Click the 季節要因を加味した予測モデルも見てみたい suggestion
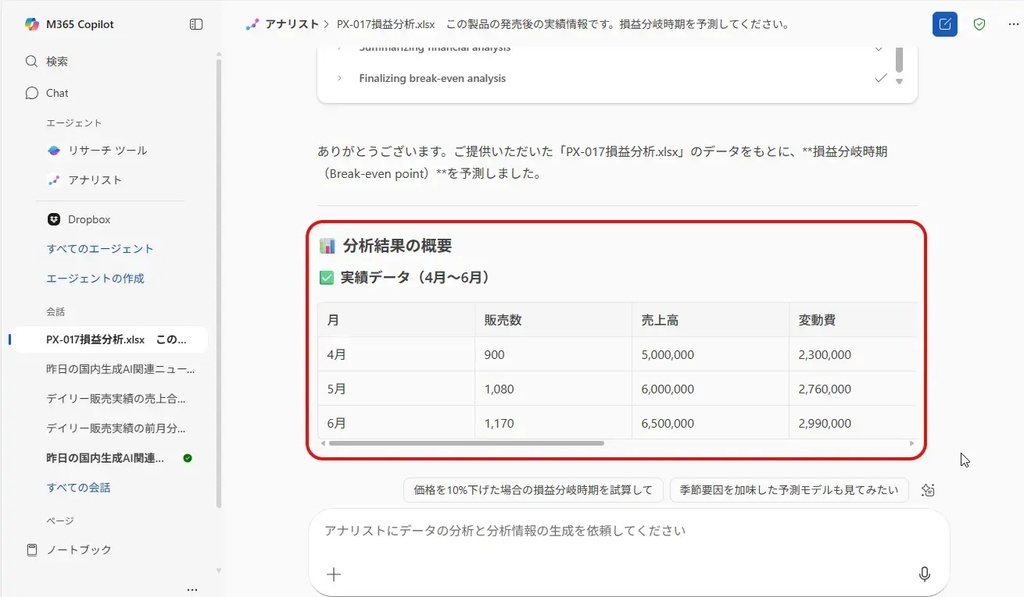The width and height of the screenshot is (1024, 597). 789,490
